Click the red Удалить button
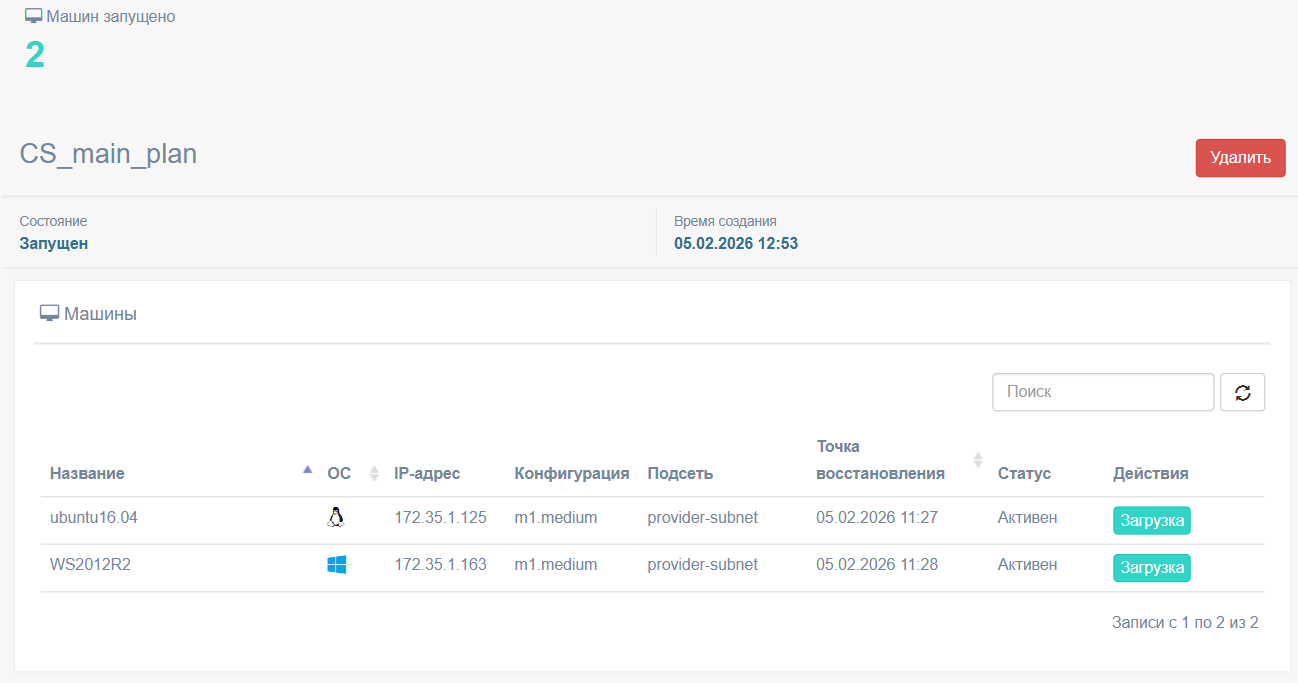This screenshot has width=1298, height=683. coord(1240,158)
